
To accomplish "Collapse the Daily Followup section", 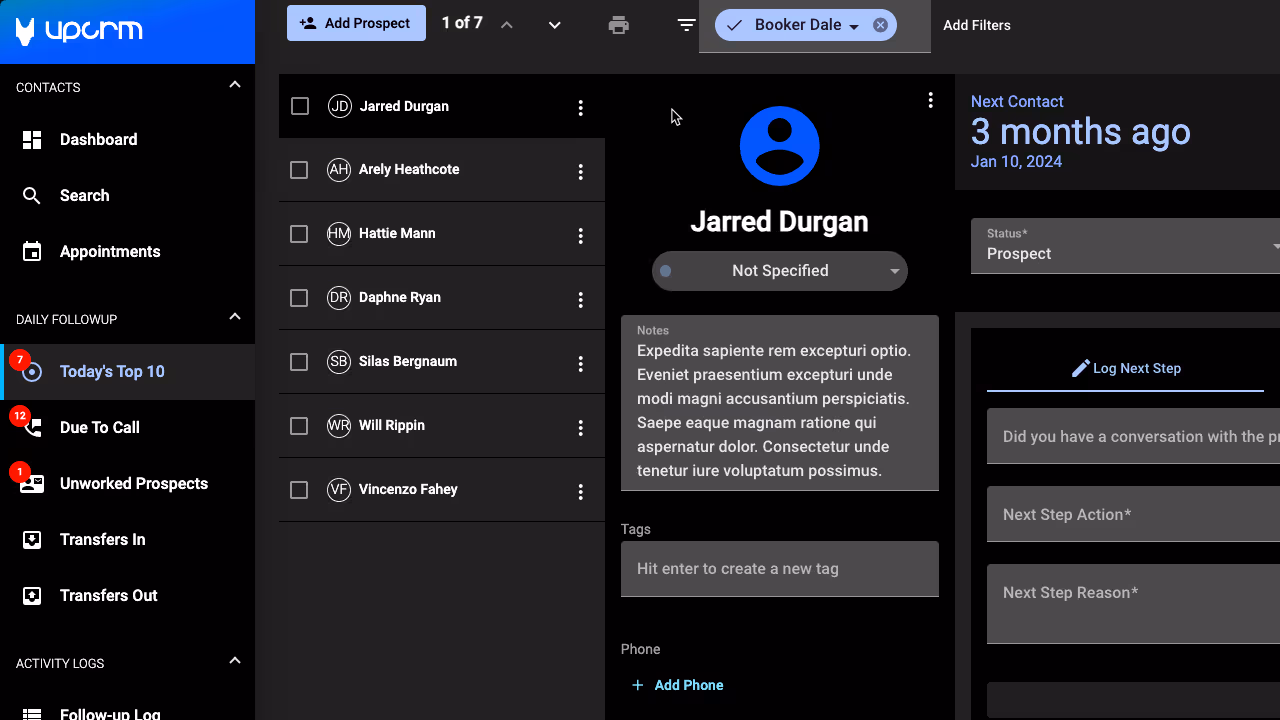I will [x=235, y=317].
